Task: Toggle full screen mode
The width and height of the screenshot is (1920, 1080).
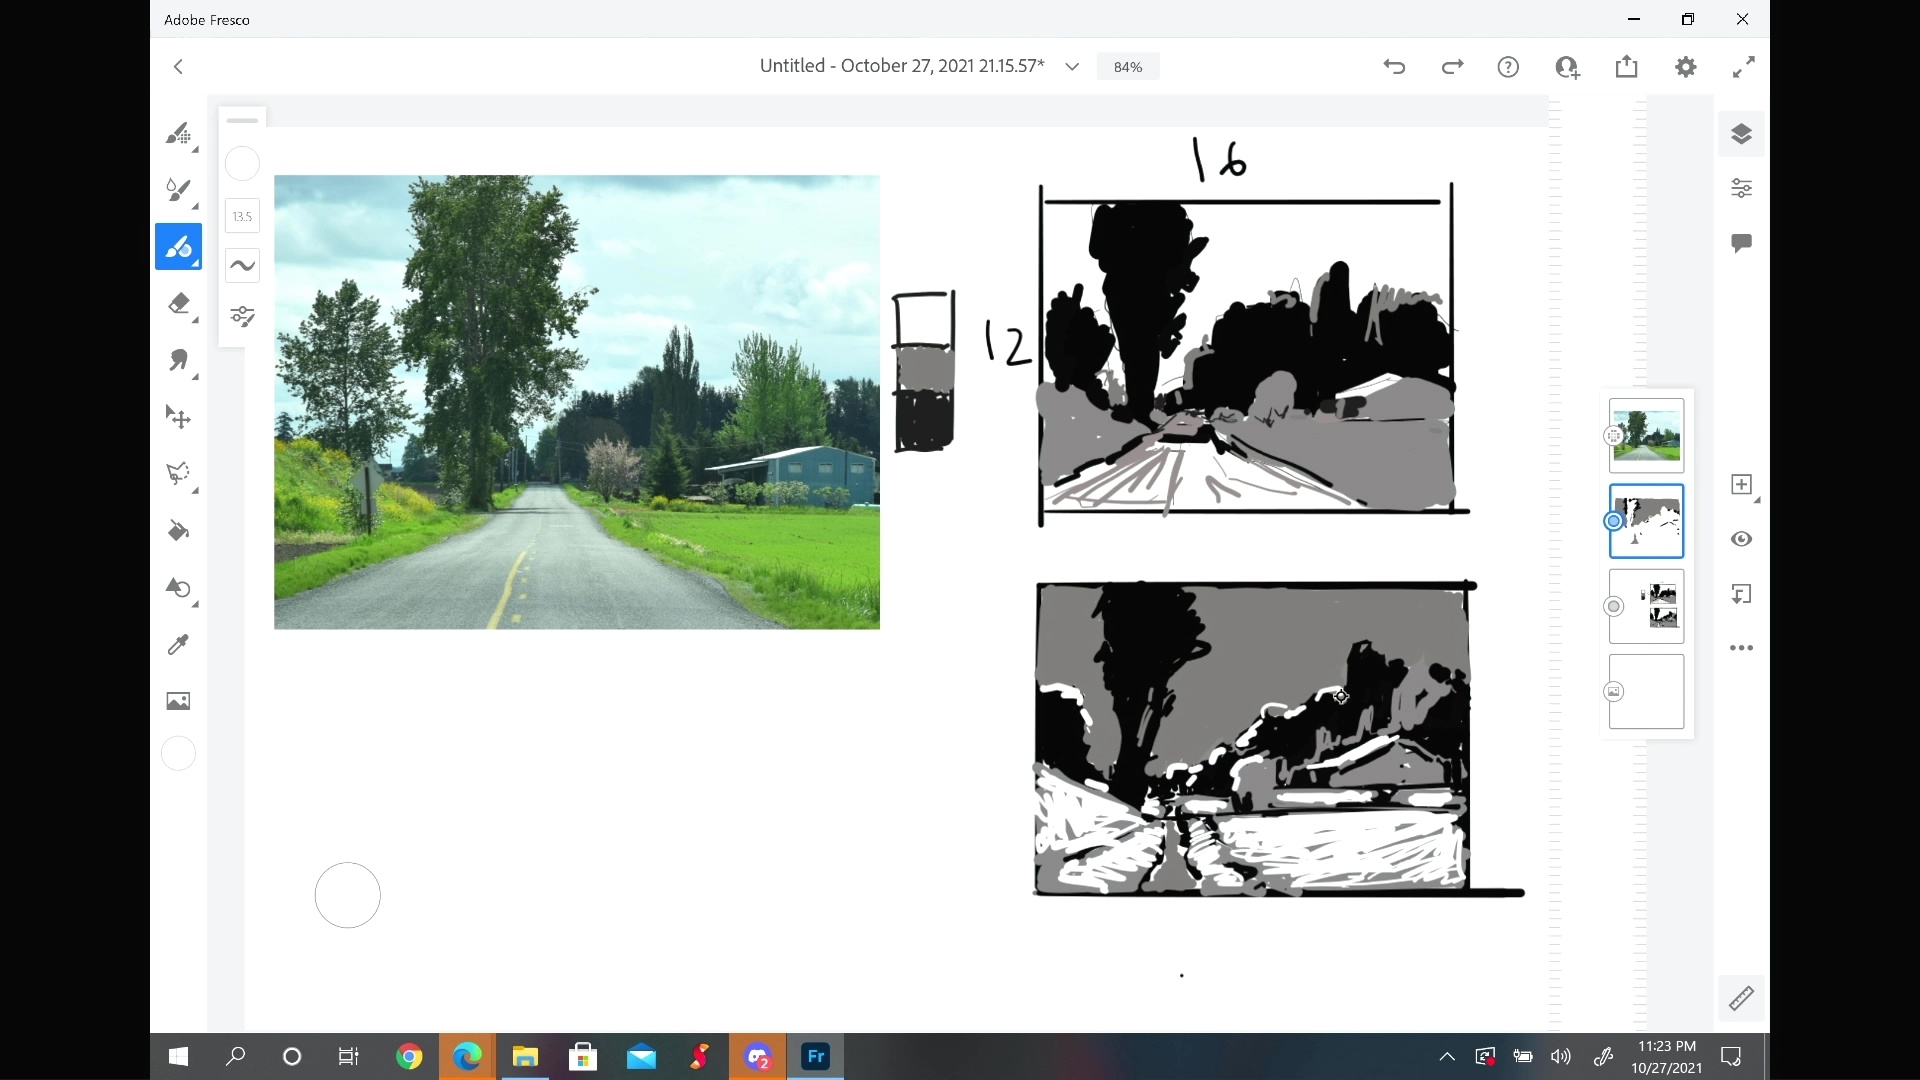Action: pos(1743,67)
